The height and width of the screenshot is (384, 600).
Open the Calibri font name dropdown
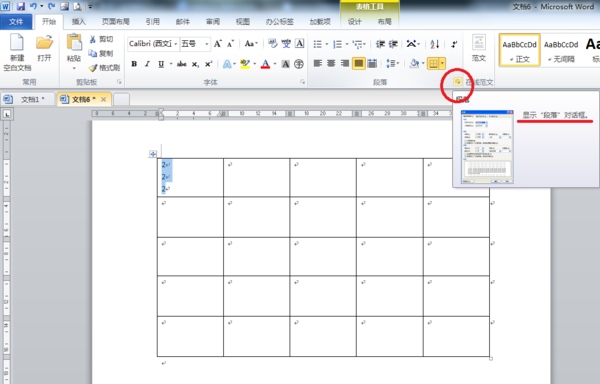click(153, 44)
